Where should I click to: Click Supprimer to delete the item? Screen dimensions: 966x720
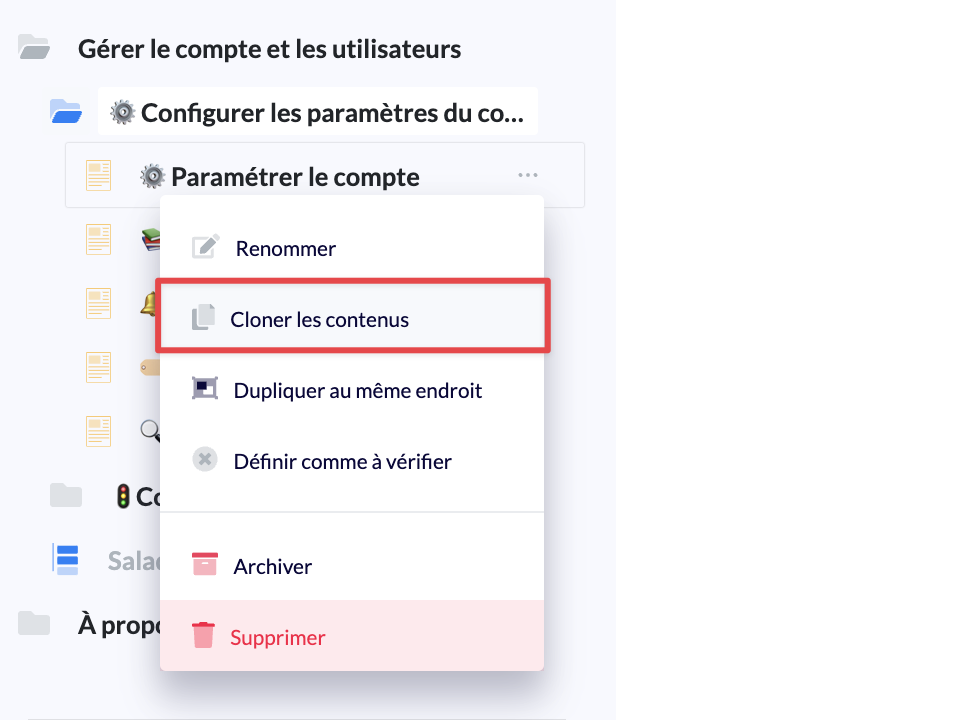(277, 637)
